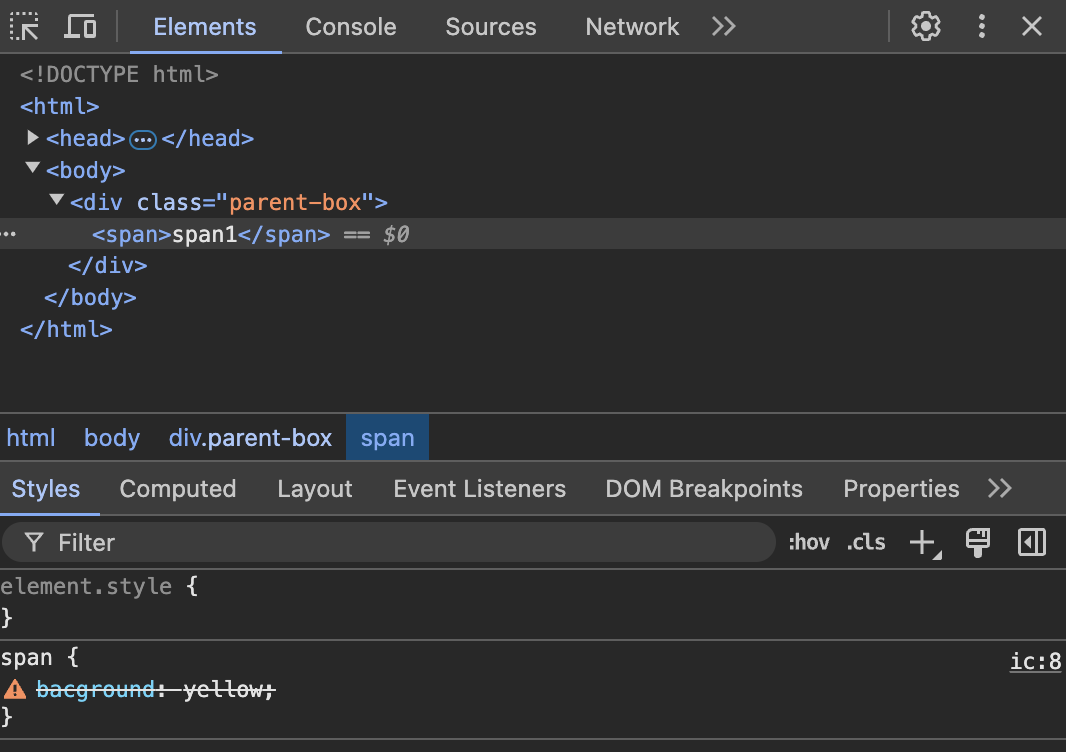Viewport: 1066px width, 752px height.
Task: Toggle the :hov element state panel
Action: click(809, 543)
